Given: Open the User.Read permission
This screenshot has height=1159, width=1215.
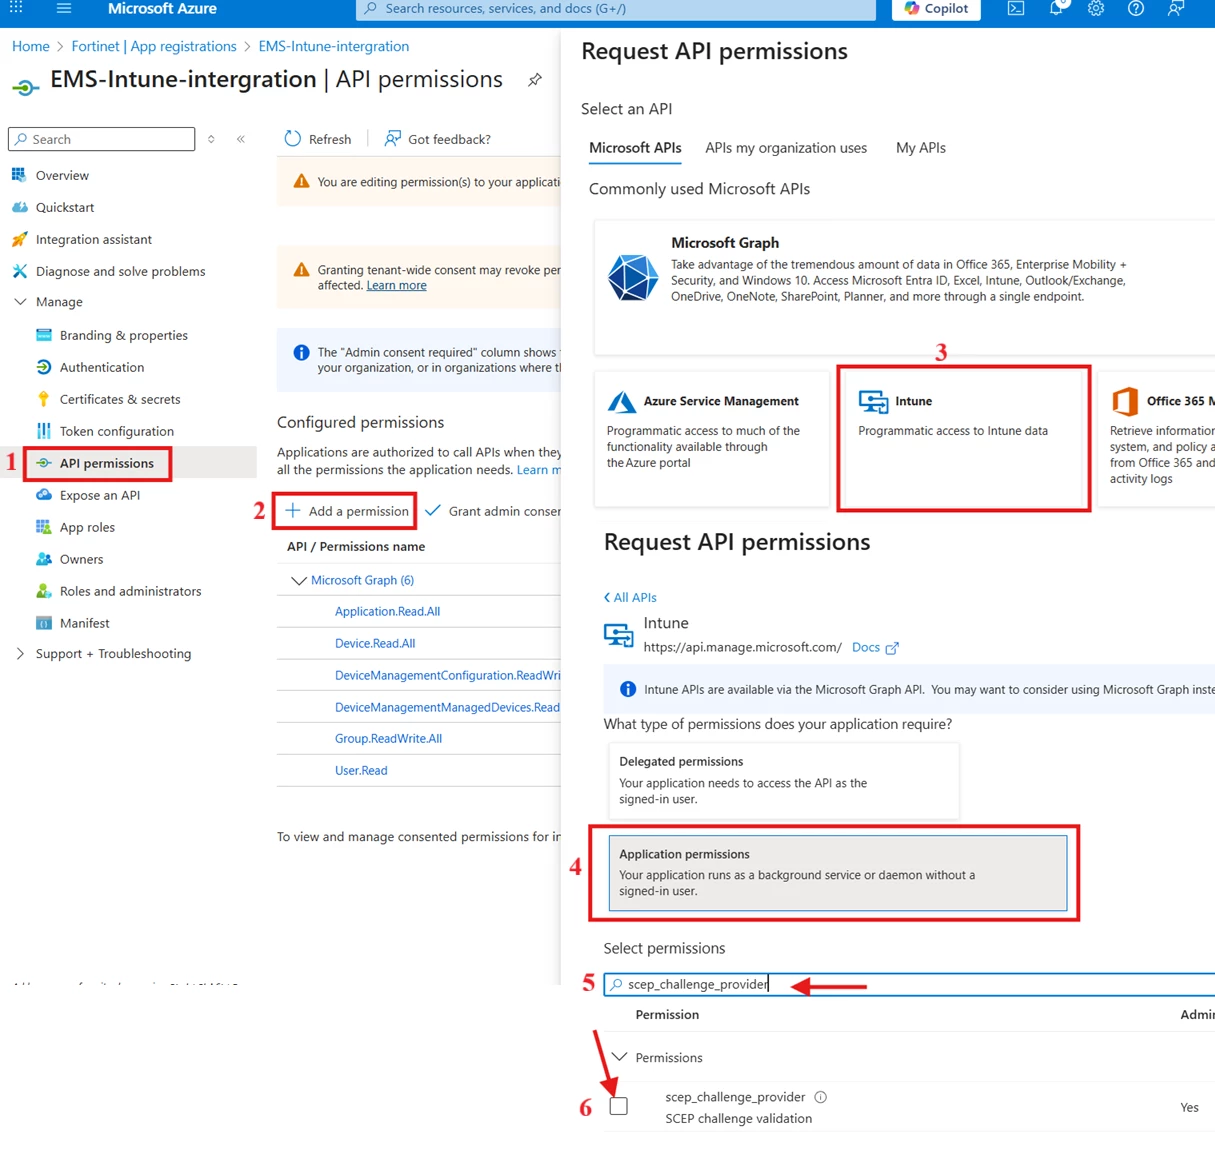Looking at the screenshot, I should [361, 770].
